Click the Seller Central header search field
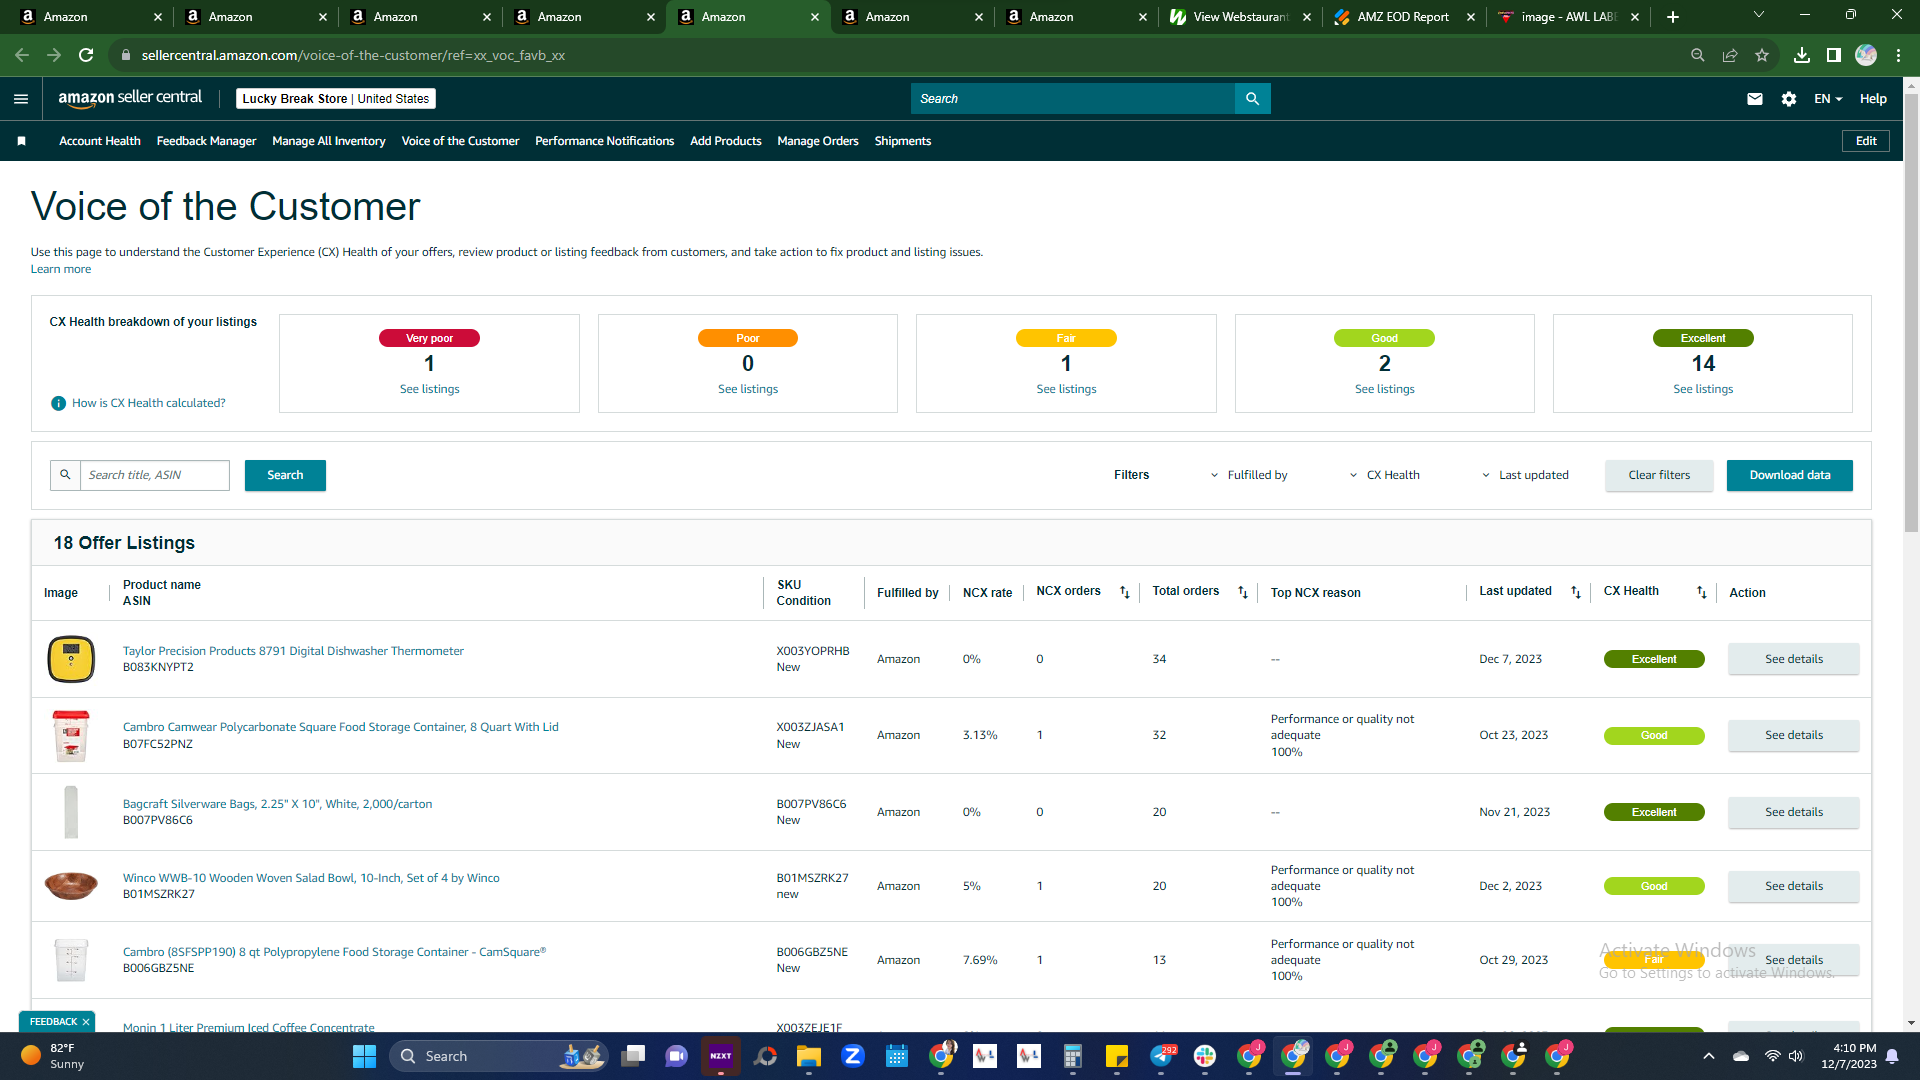 [1073, 99]
